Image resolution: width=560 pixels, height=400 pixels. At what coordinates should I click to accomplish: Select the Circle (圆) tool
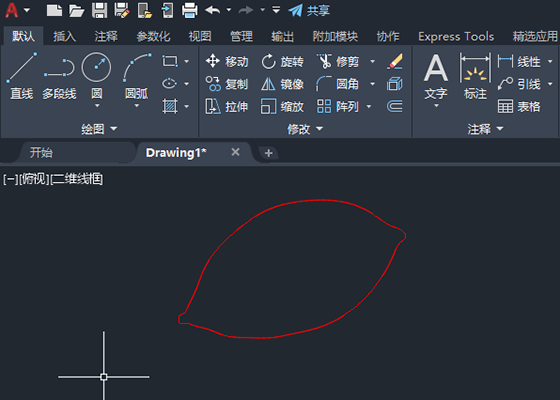[x=96, y=76]
